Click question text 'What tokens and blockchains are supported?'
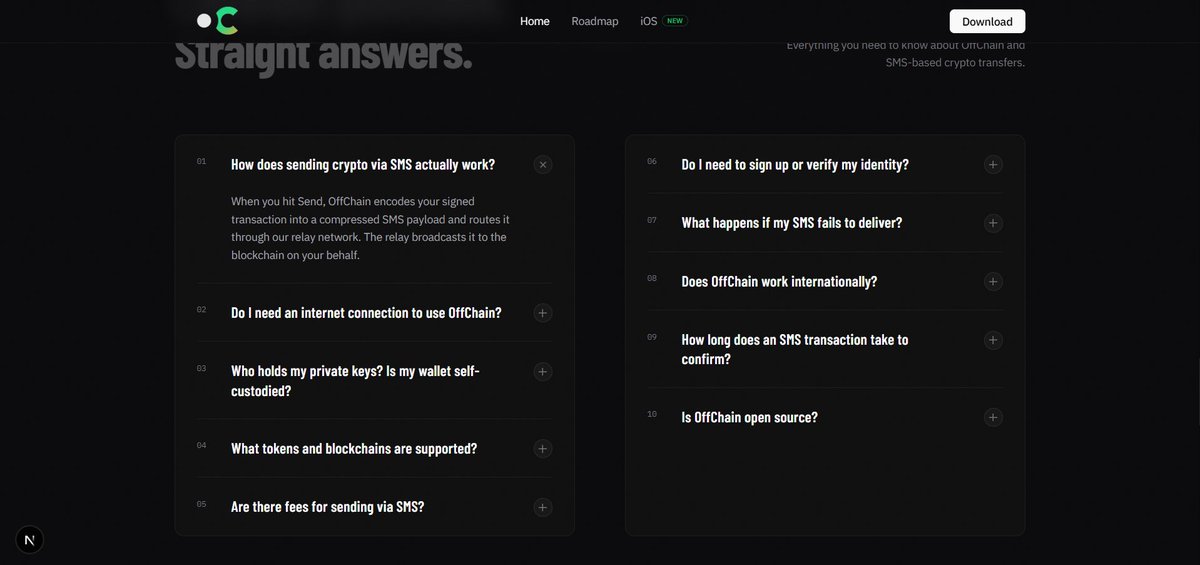The image size is (1200, 565). (x=354, y=449)
